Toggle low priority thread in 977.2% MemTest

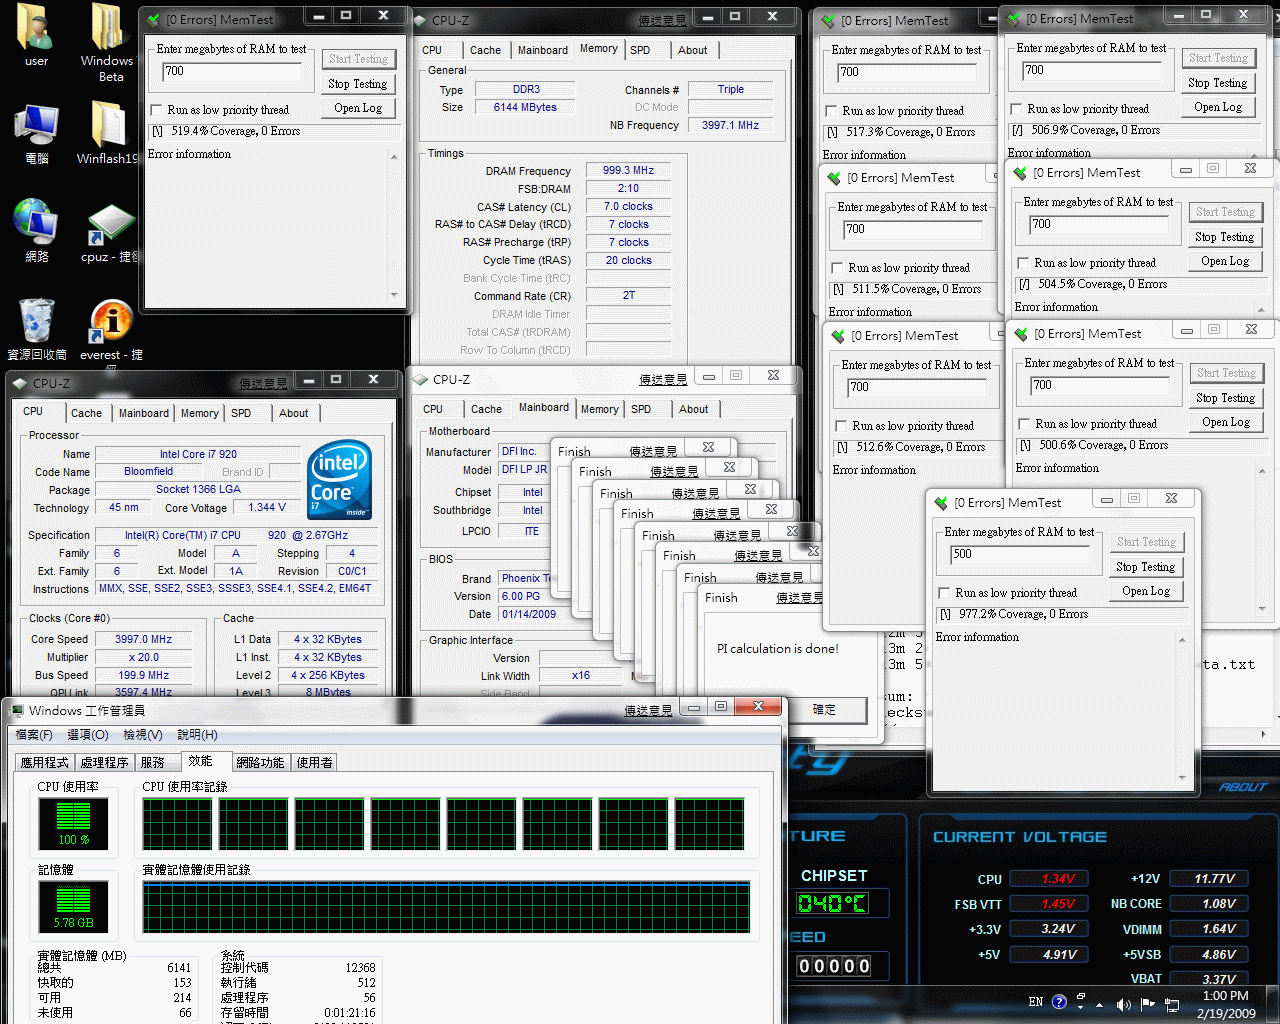pos(944,593)
